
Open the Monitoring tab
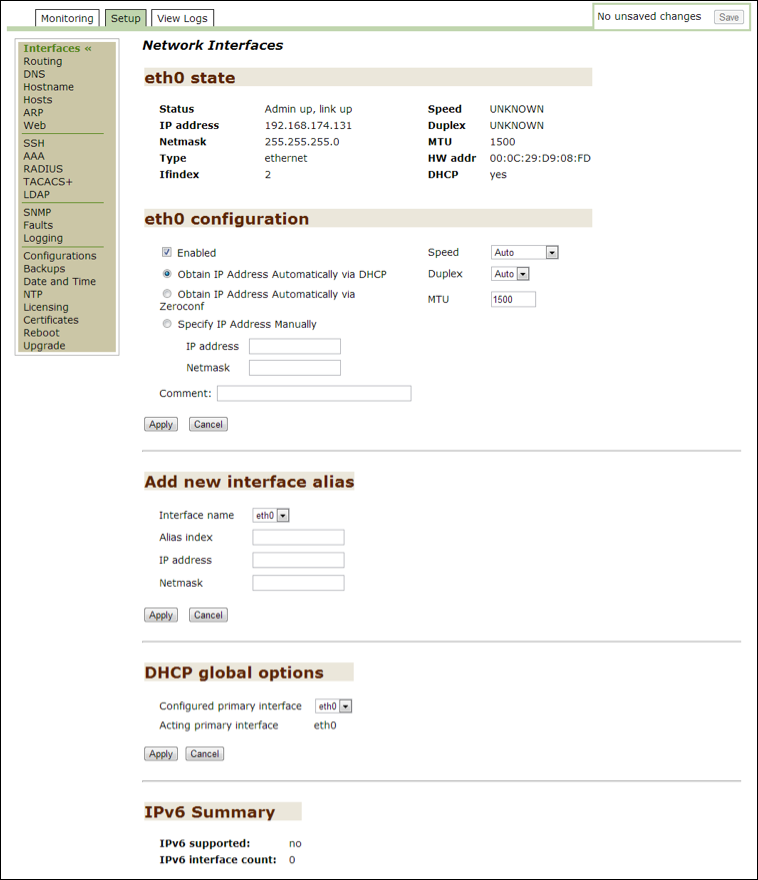point(68,18)
